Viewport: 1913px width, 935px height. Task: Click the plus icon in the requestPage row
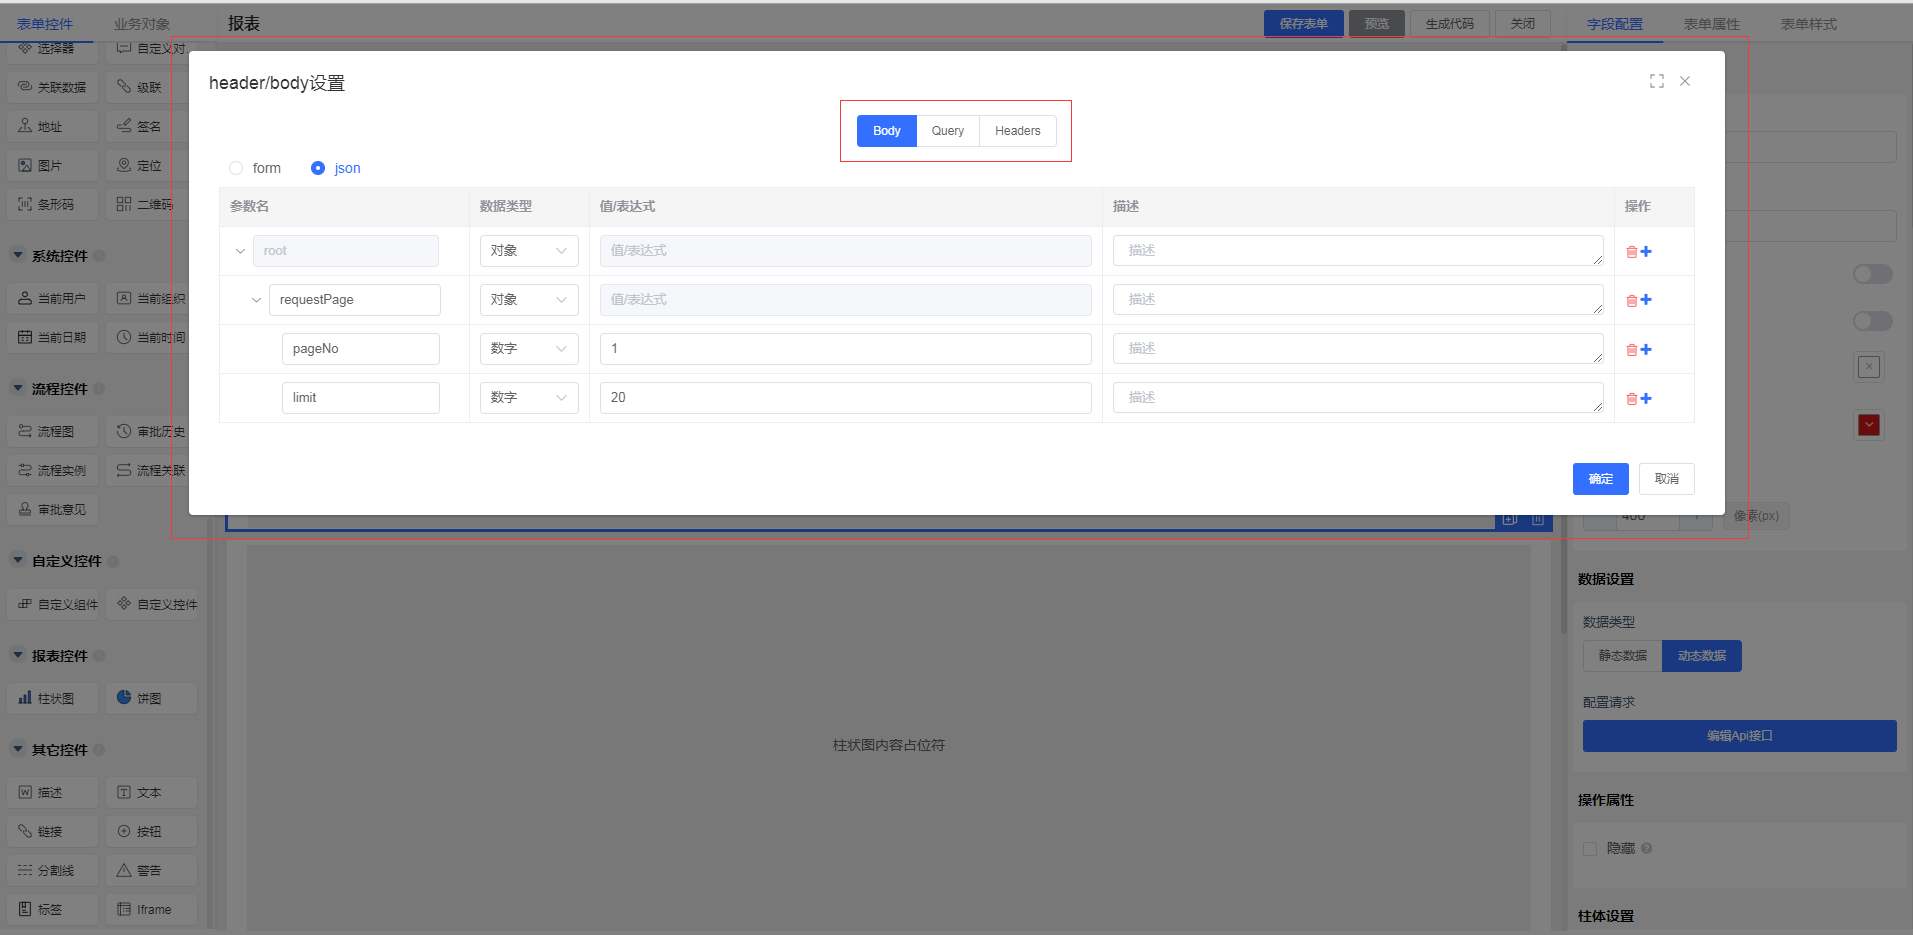pos(1646,300)
